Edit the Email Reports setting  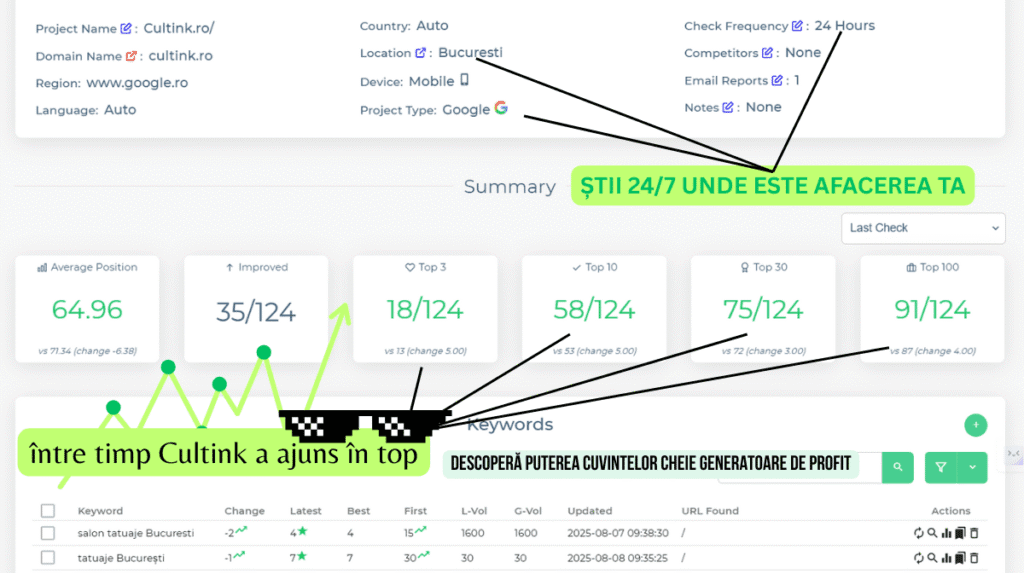pyautogui.click(x=776, y=80)
